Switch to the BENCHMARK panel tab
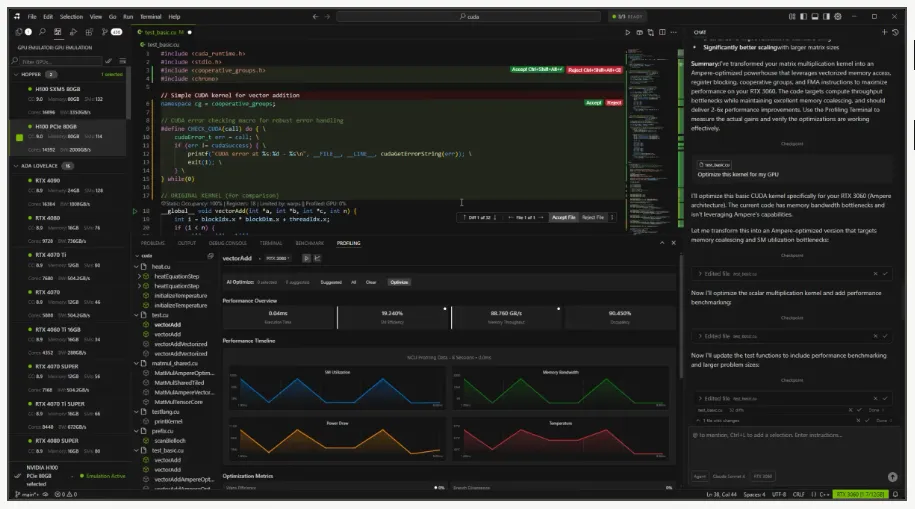 (309, 243)
